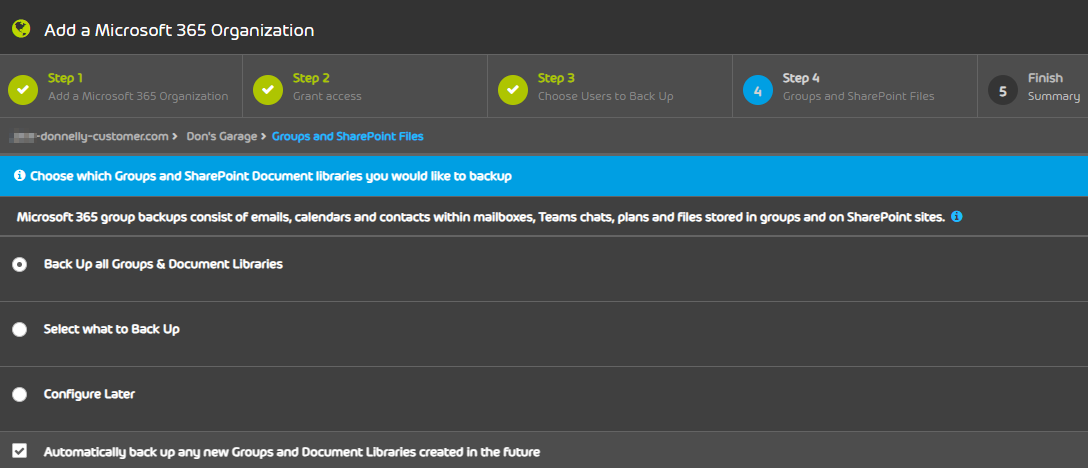Click Groups and SharePoint Files breadcrumb

pos(348,136)
